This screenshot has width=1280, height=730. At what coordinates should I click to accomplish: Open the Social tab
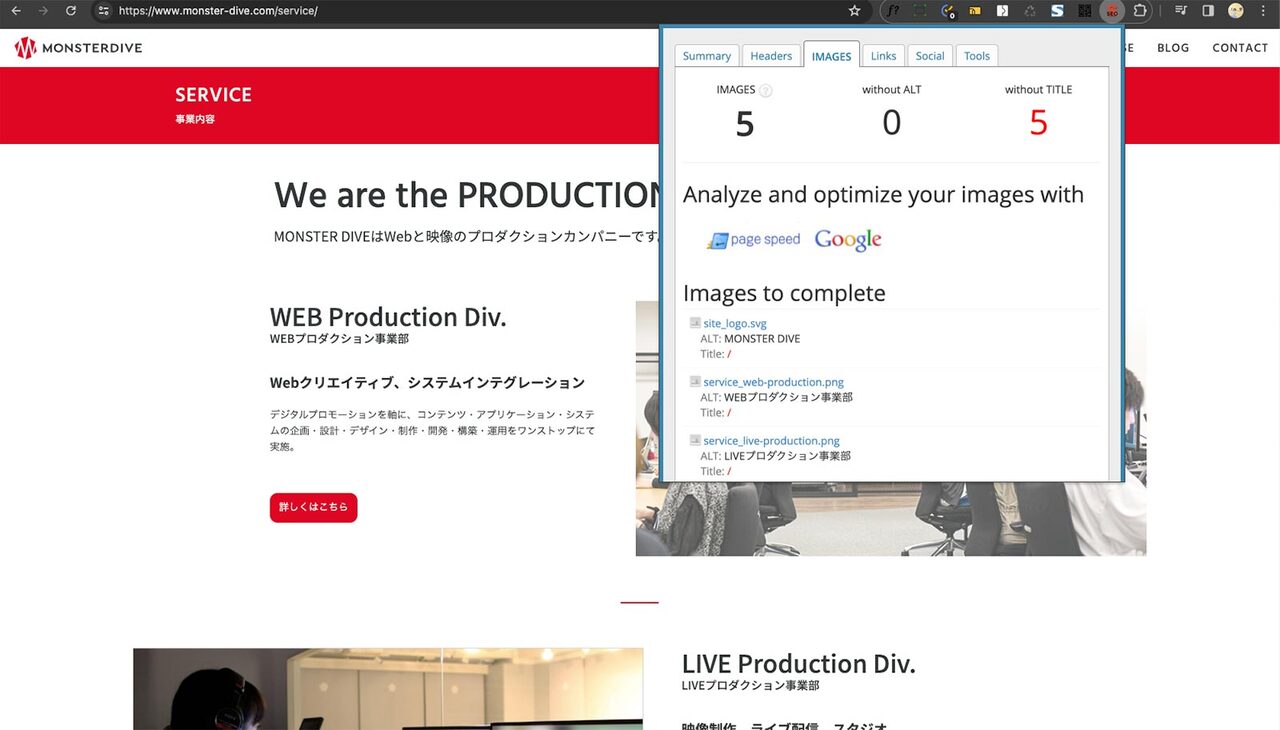(x=930, y=56)
